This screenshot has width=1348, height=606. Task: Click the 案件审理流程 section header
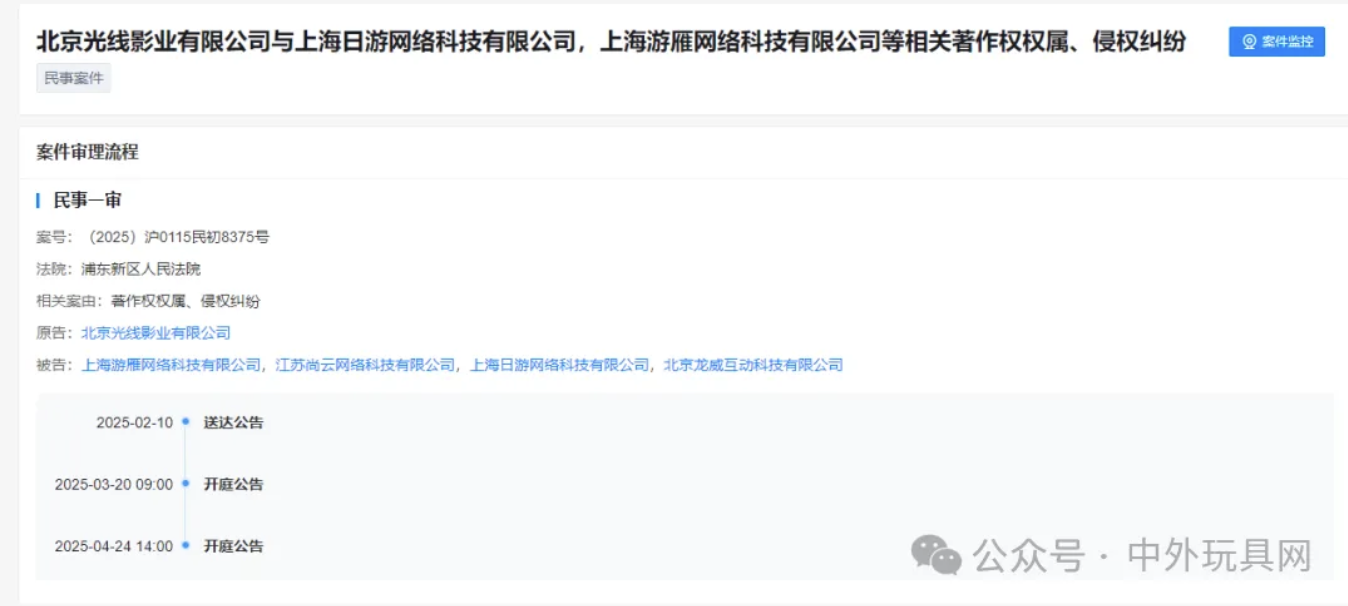point(88,152)
